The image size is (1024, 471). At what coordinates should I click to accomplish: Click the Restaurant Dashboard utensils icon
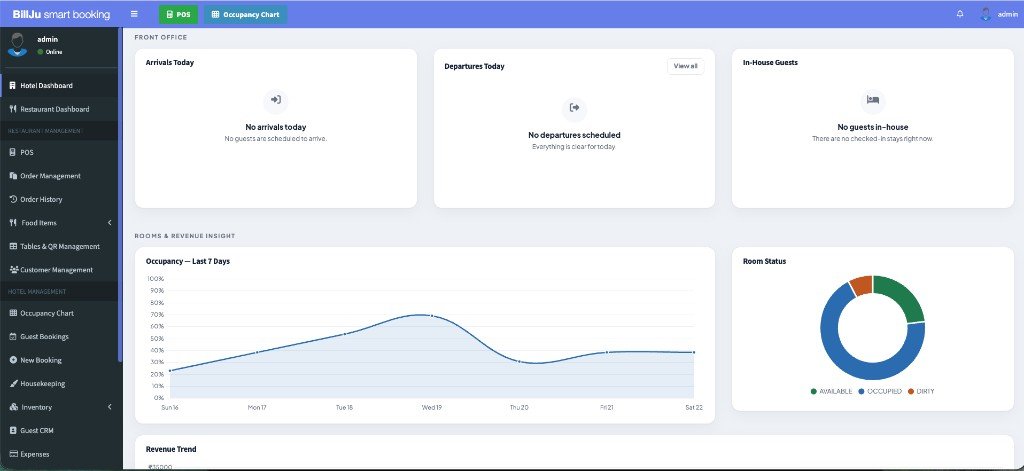[12, 109]
